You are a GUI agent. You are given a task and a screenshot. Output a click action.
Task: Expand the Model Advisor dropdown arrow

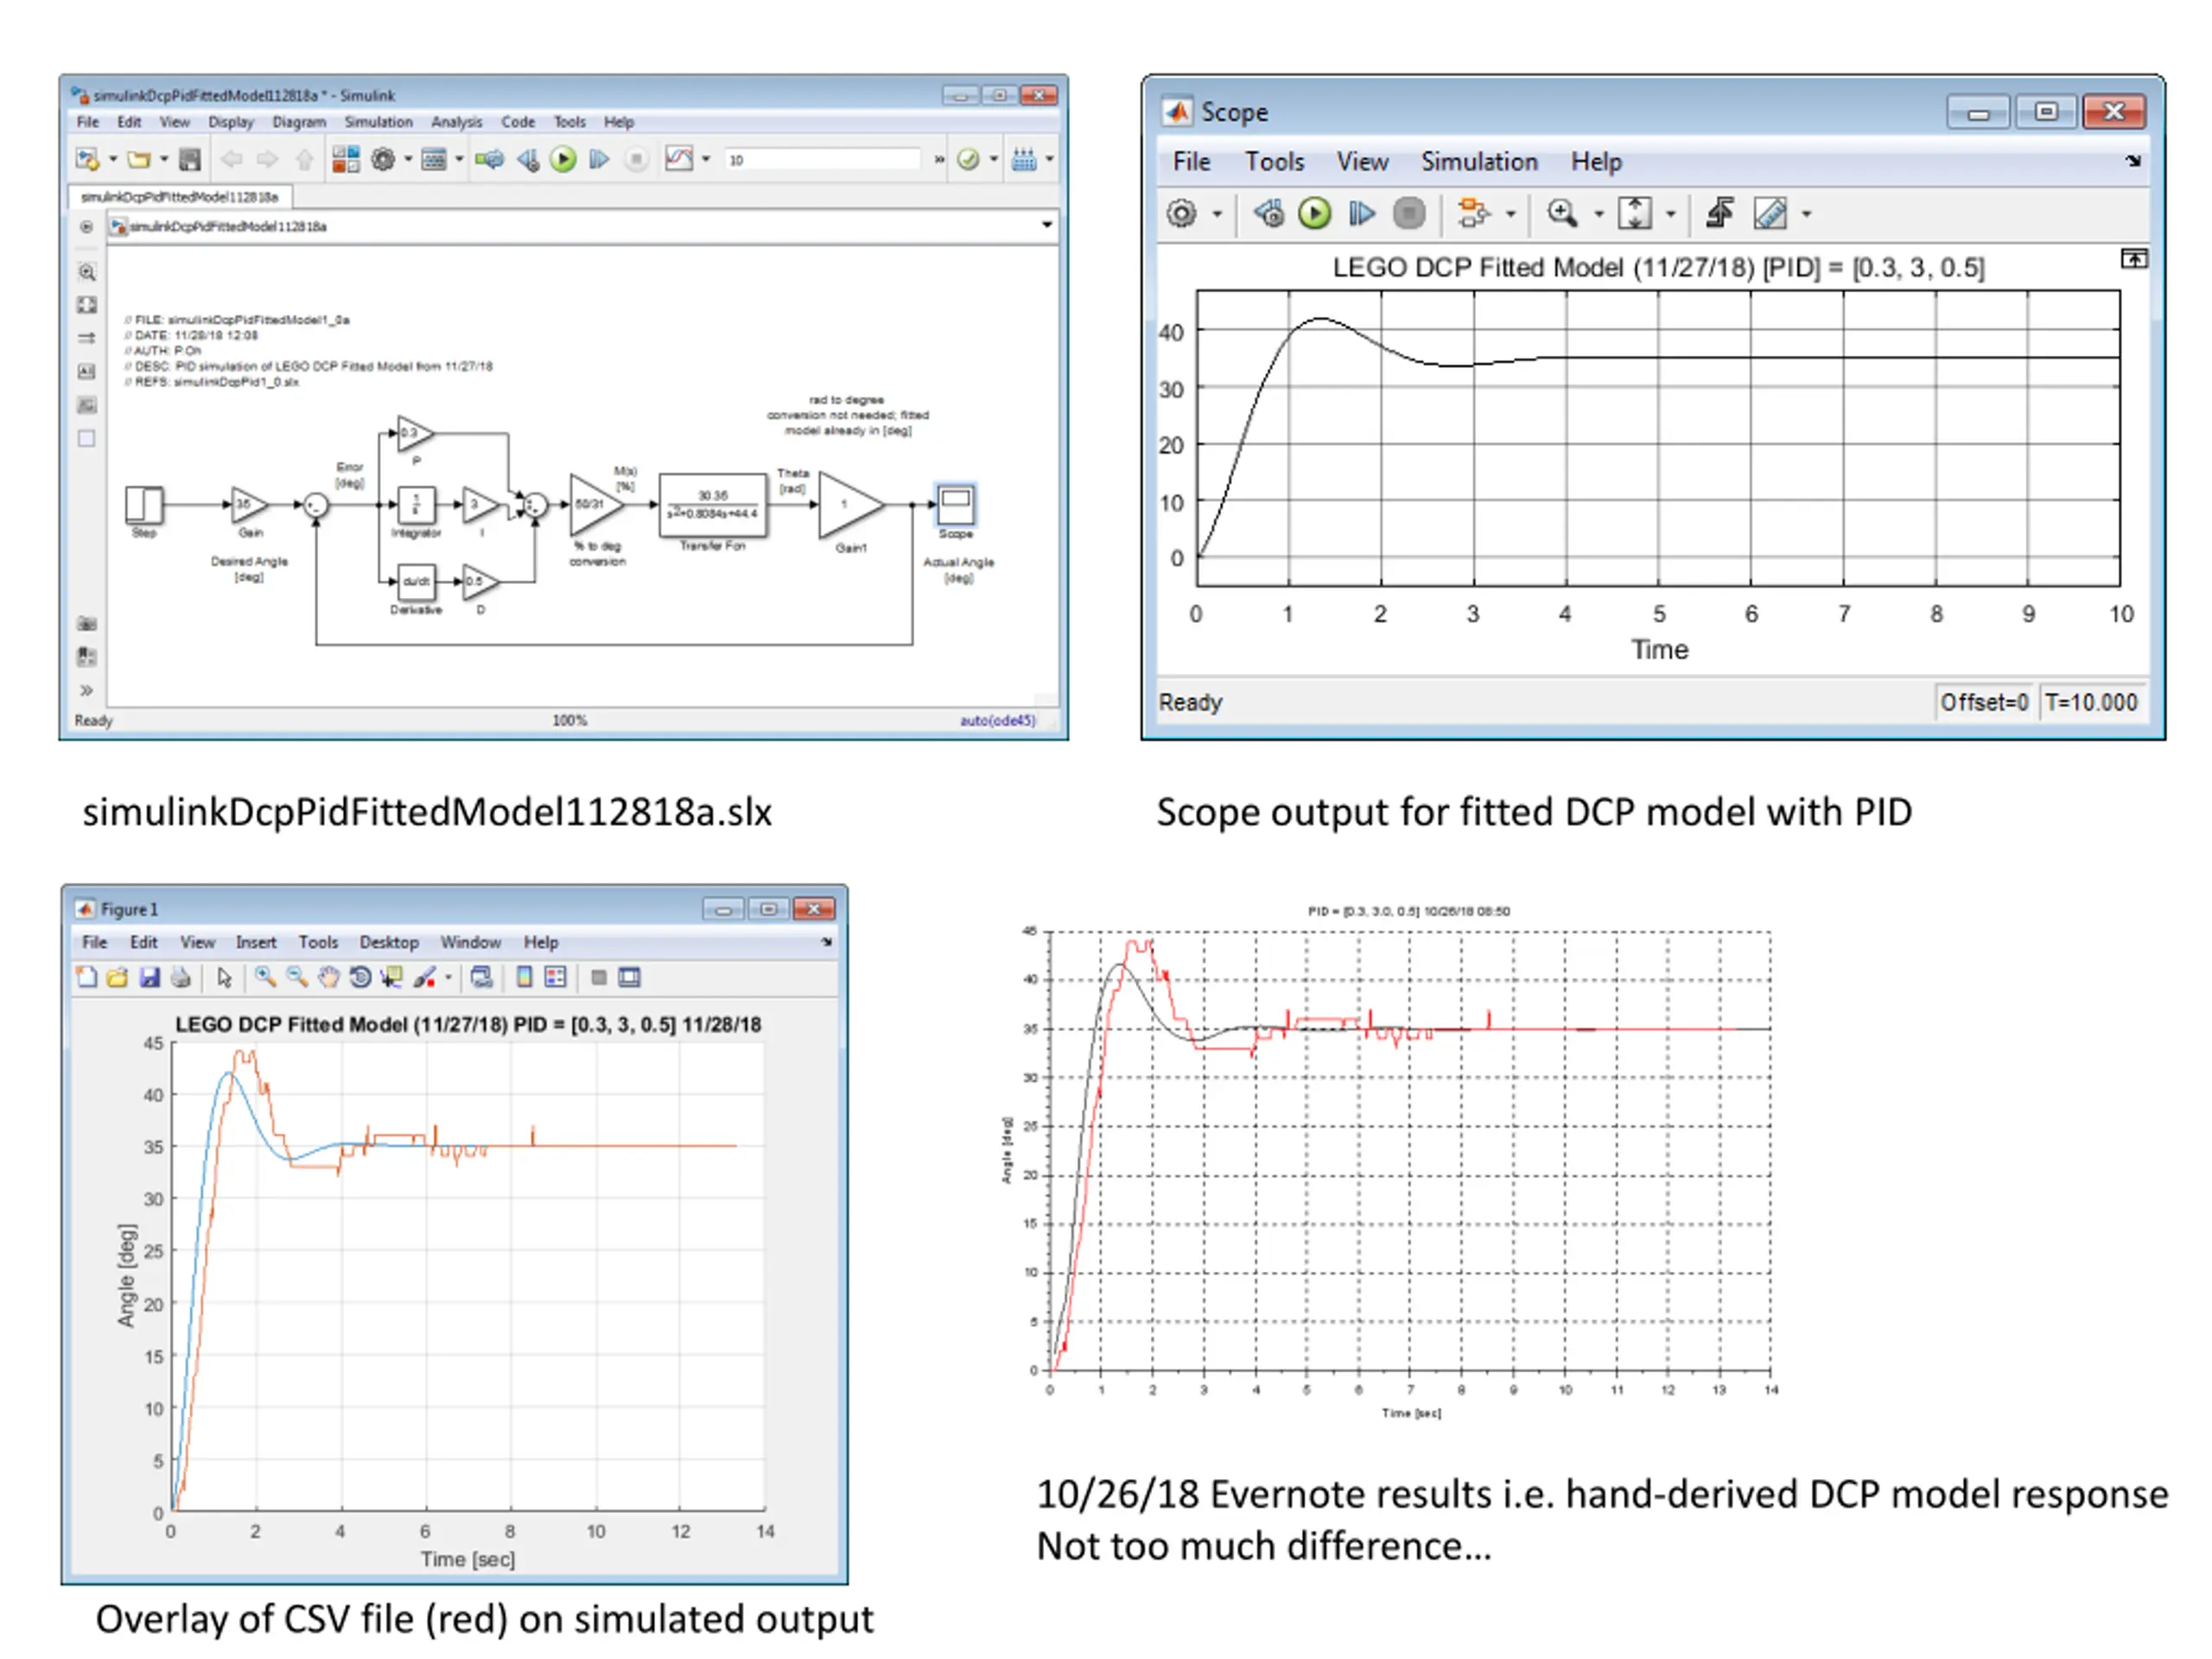993,159
